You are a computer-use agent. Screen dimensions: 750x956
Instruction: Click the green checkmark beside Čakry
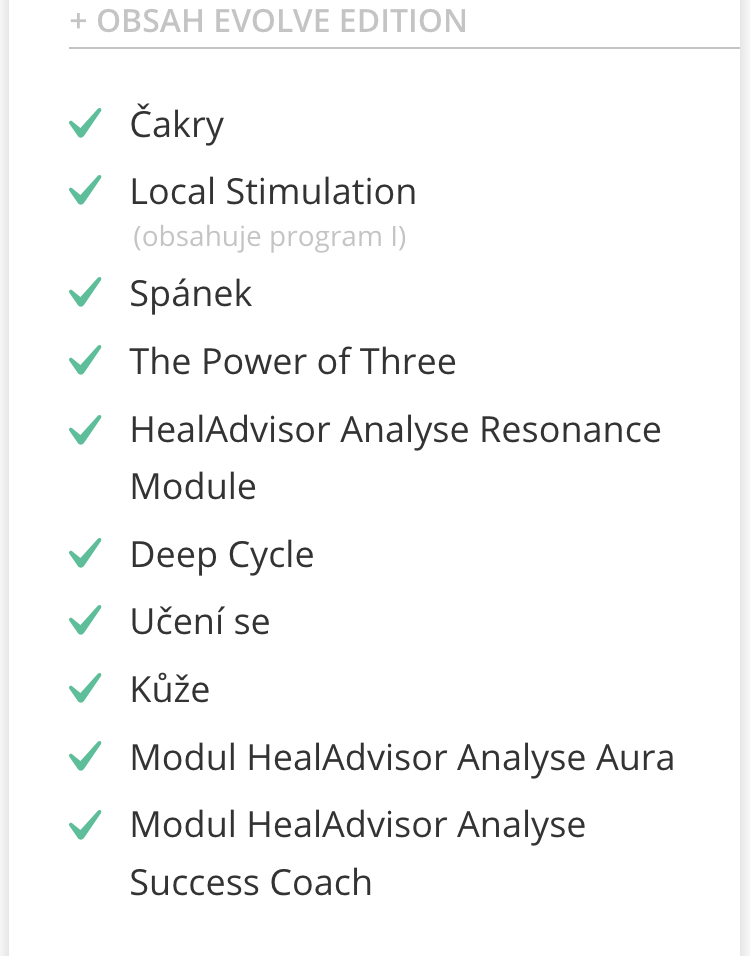[x=85, y=123]
